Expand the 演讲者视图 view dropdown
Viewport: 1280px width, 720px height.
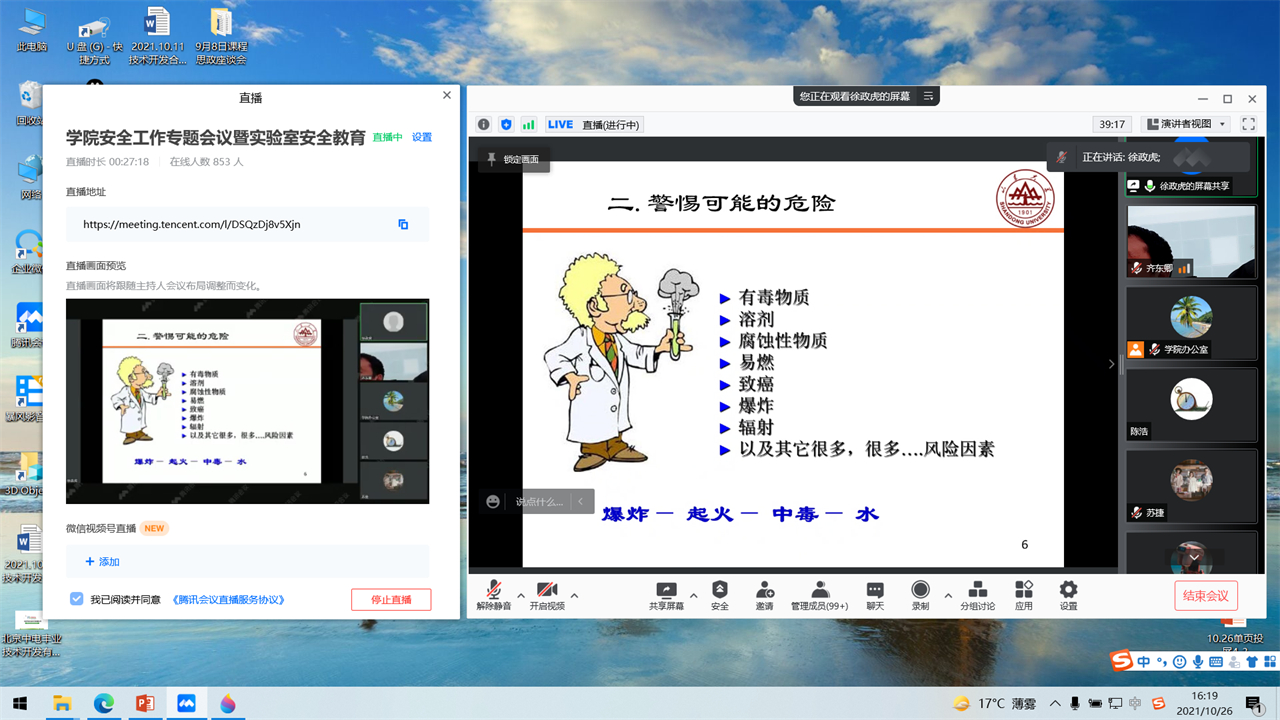coord(1187,124)
